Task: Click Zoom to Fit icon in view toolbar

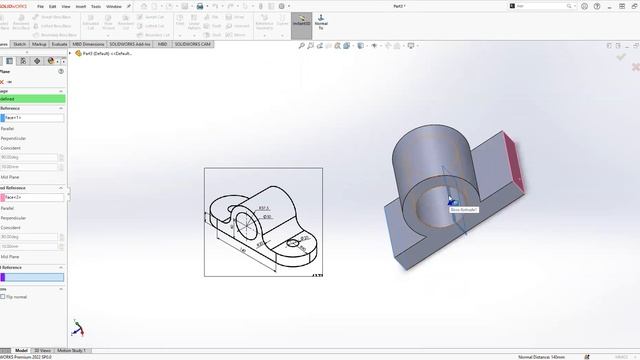Action: [302, 46]
